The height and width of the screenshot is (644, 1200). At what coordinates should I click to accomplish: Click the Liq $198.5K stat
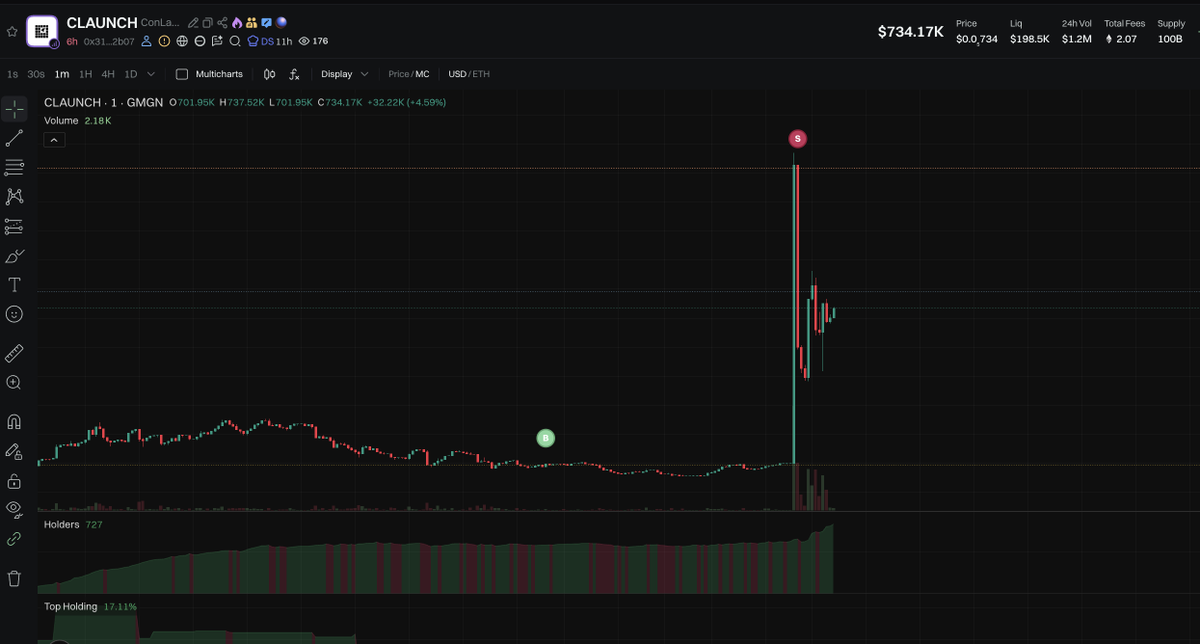(1029, 32)
